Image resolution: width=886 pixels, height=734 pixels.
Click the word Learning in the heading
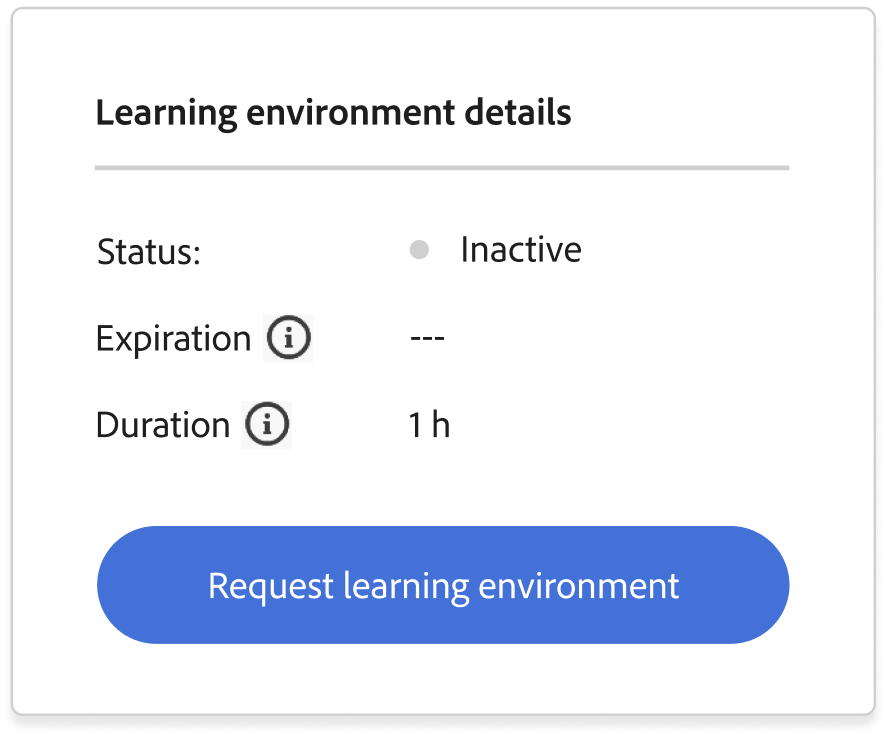pyautogui.click(x=167, y=114)
